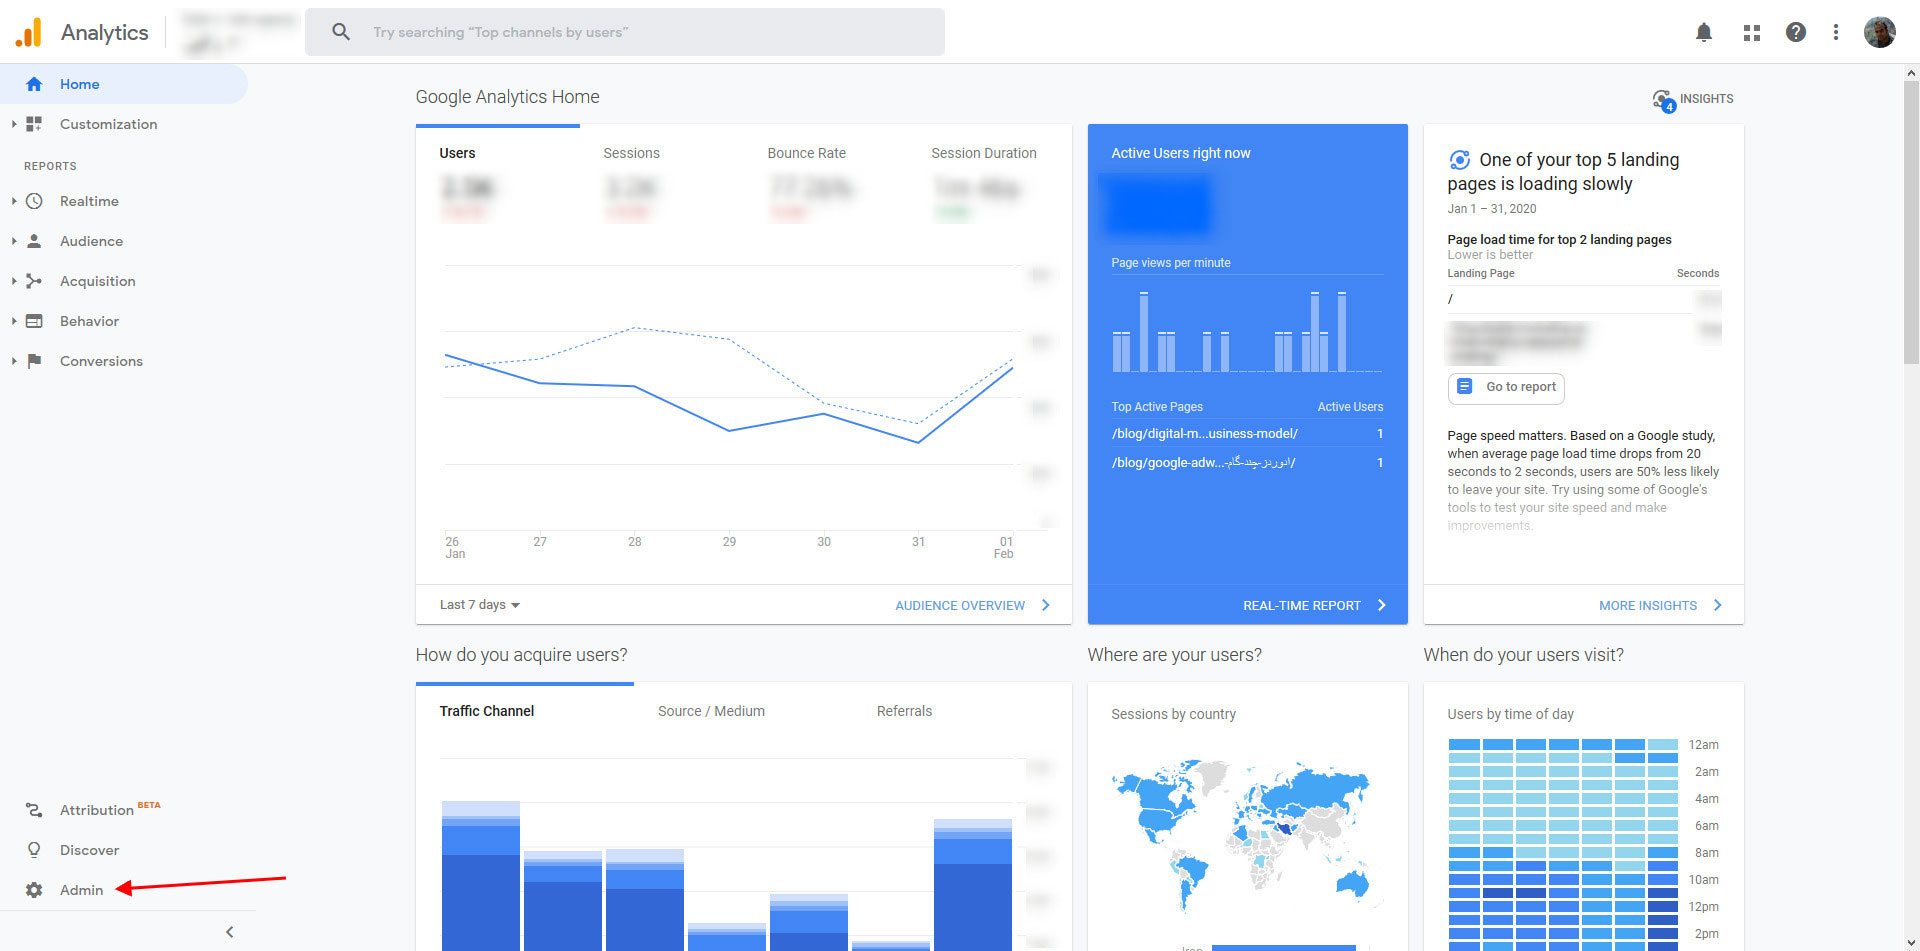Screen dimensions: 1920x951
Task: Click the document icon in Go to report
Action: coord(1465,387)
